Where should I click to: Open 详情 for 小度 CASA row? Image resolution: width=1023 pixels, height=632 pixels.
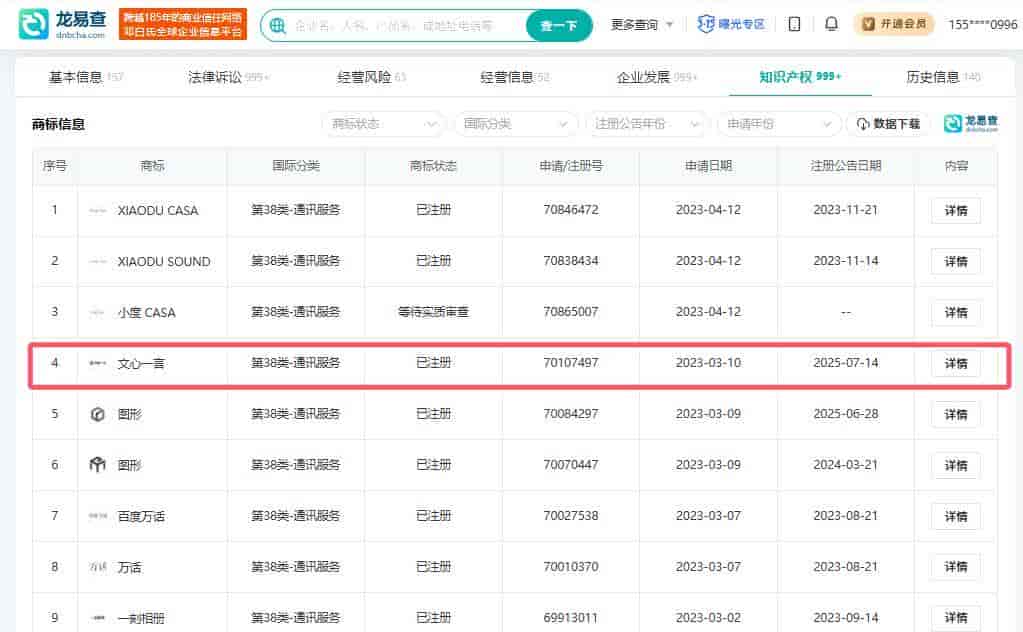(x=956, y=312)
